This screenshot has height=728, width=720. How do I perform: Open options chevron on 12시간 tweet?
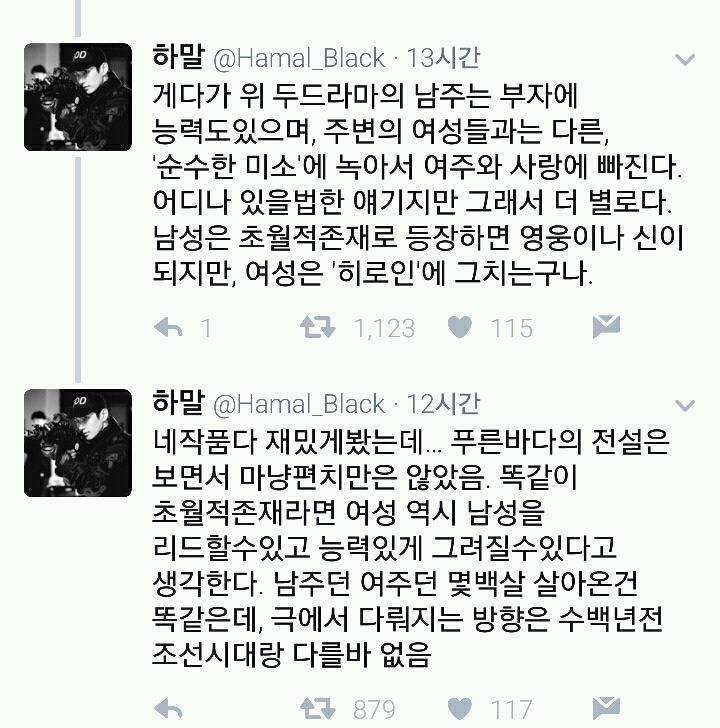685,406
